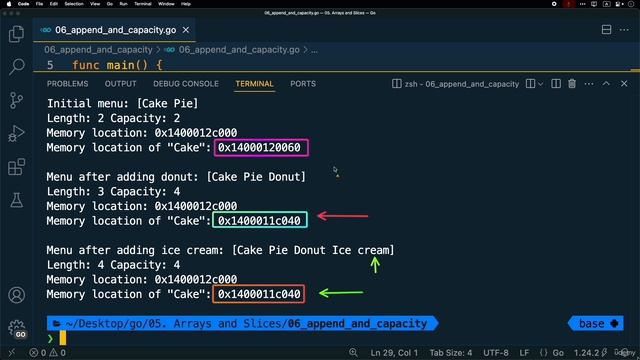Viewport: 640px width, 360px height.
Task: Click 'Menu after adding donut' output line
Action: pos(176,177)
